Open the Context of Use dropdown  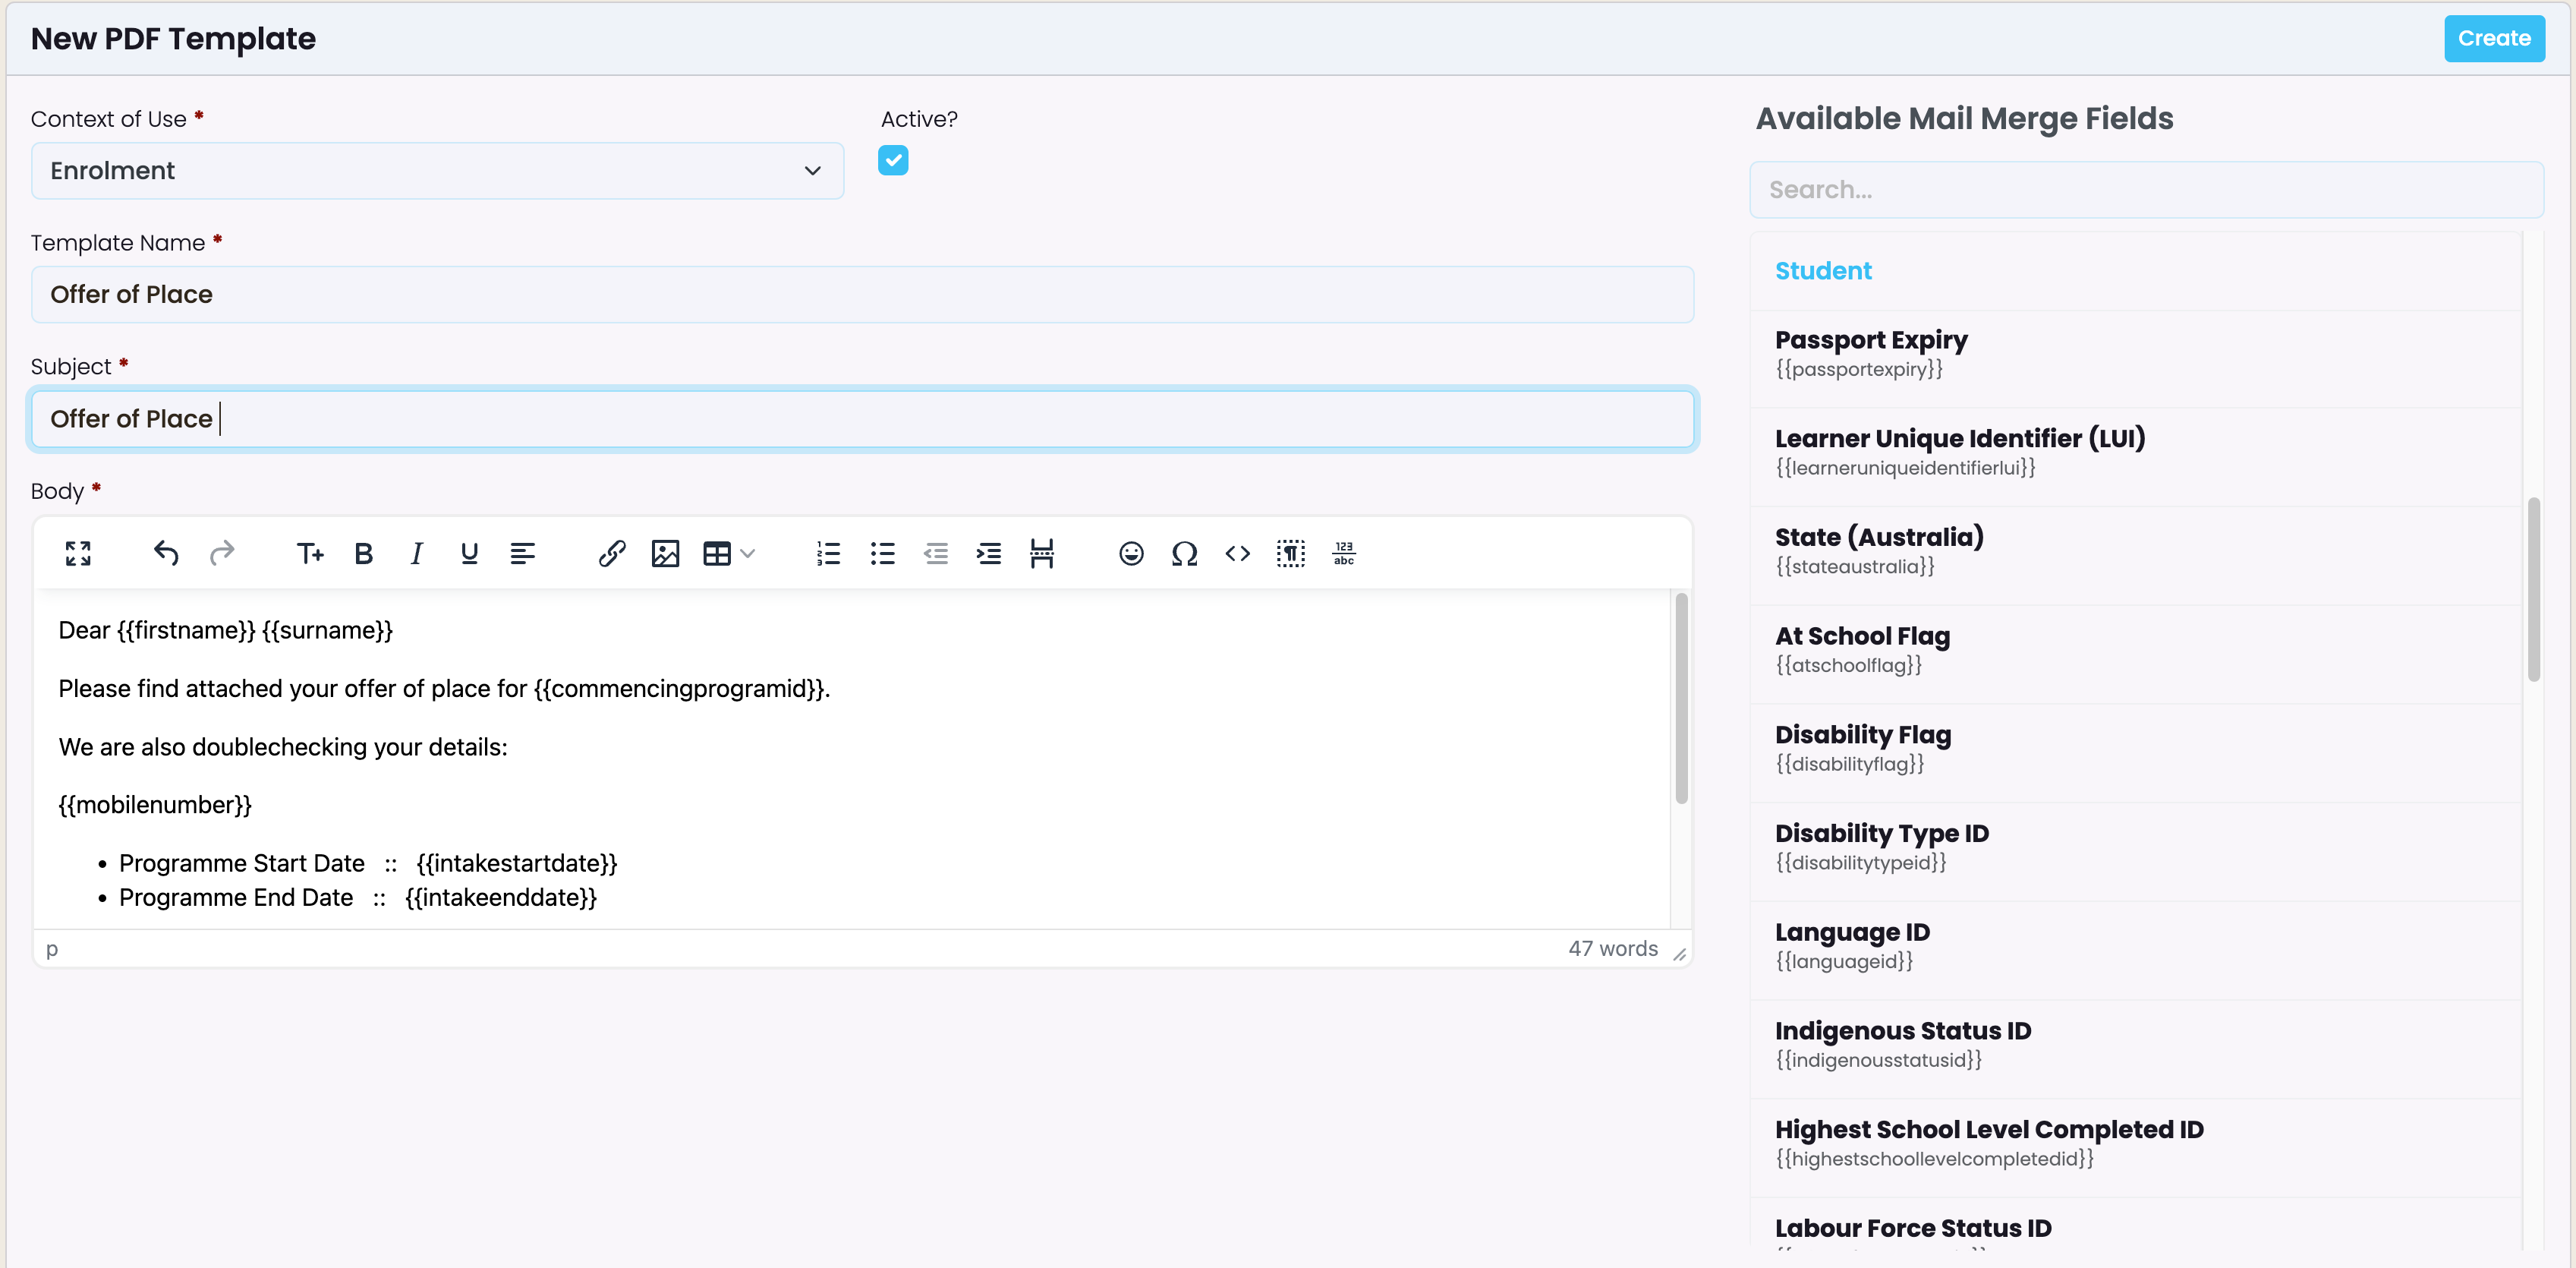437,171
